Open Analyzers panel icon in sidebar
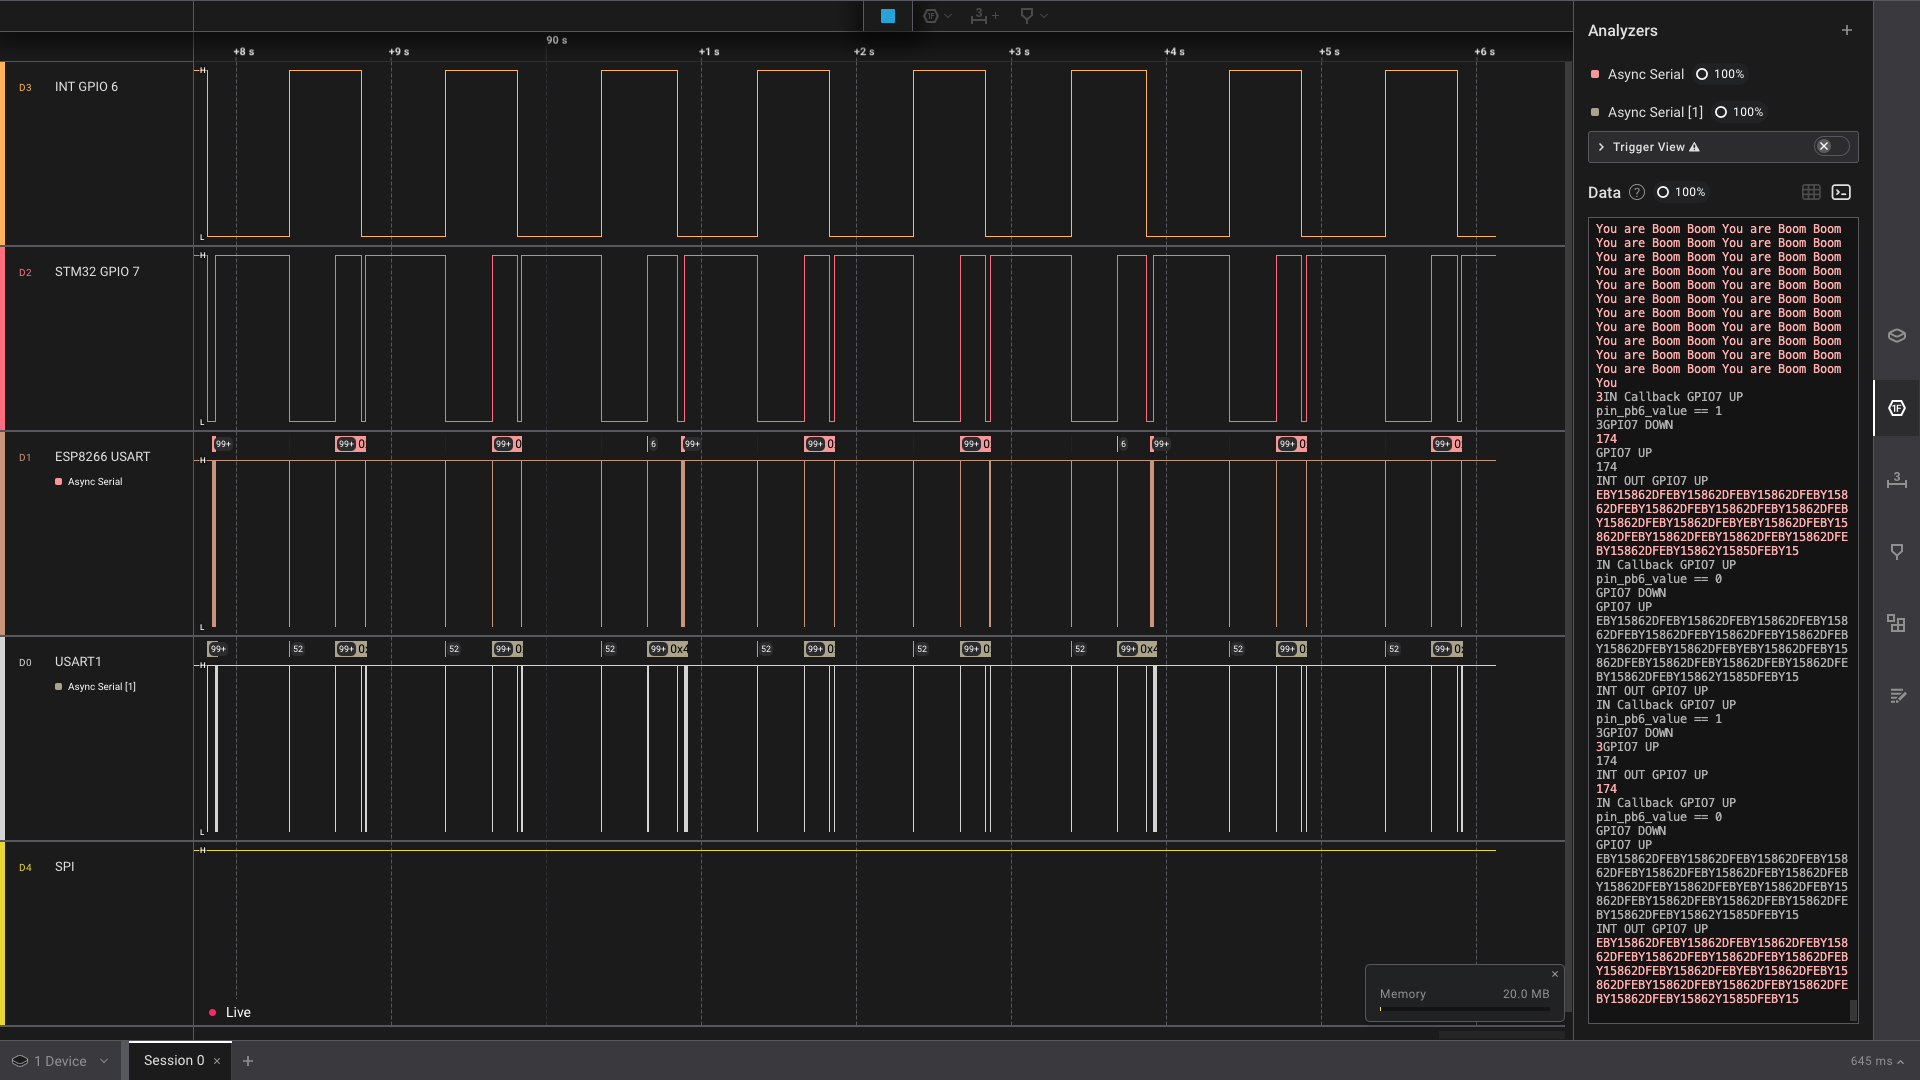The image size is (1920, 1080). 1896,408
